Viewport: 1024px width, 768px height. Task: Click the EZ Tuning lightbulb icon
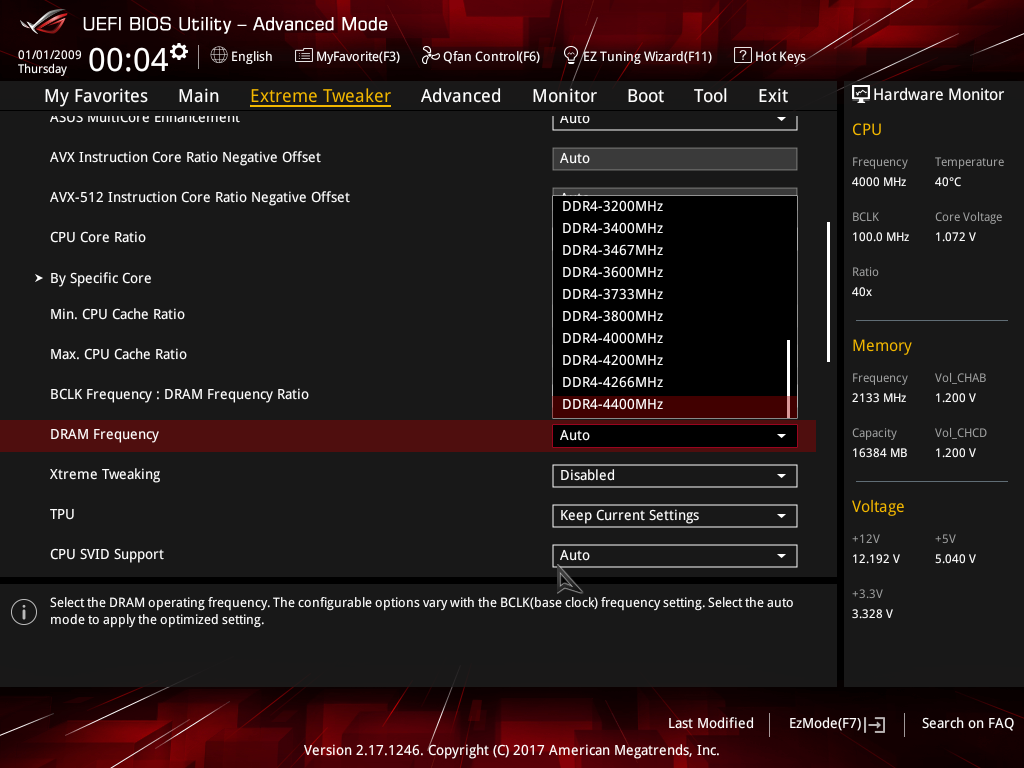pyautogui.click(x=570, y=56)
